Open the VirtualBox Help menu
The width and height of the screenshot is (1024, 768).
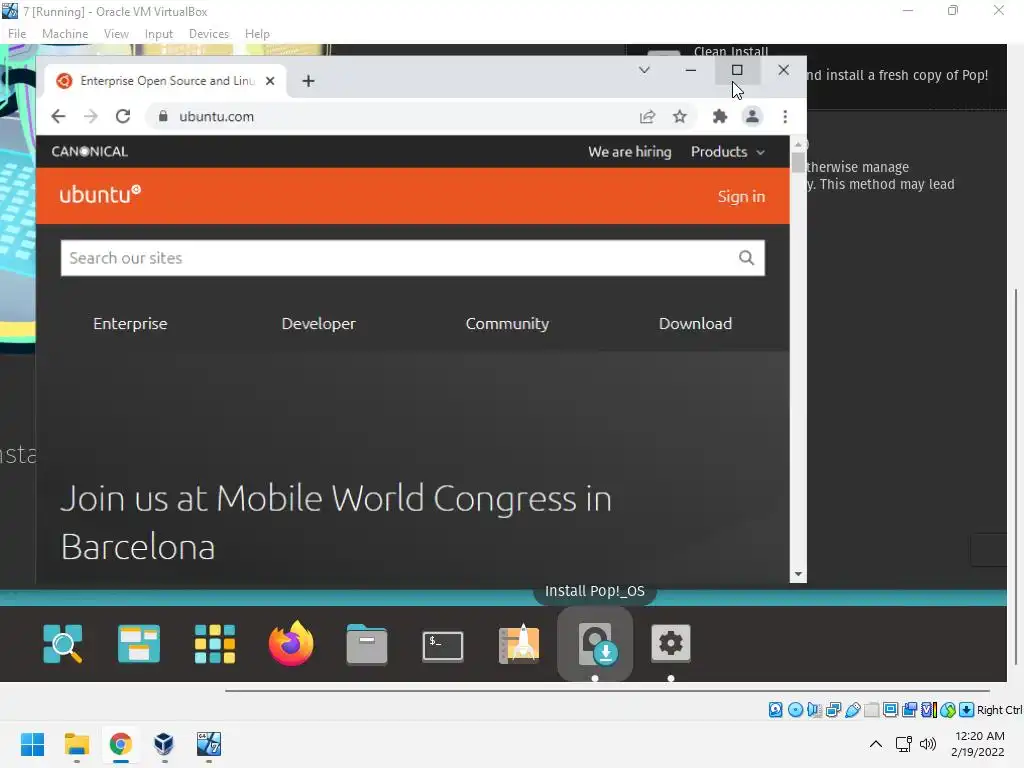tap(257, 34)
